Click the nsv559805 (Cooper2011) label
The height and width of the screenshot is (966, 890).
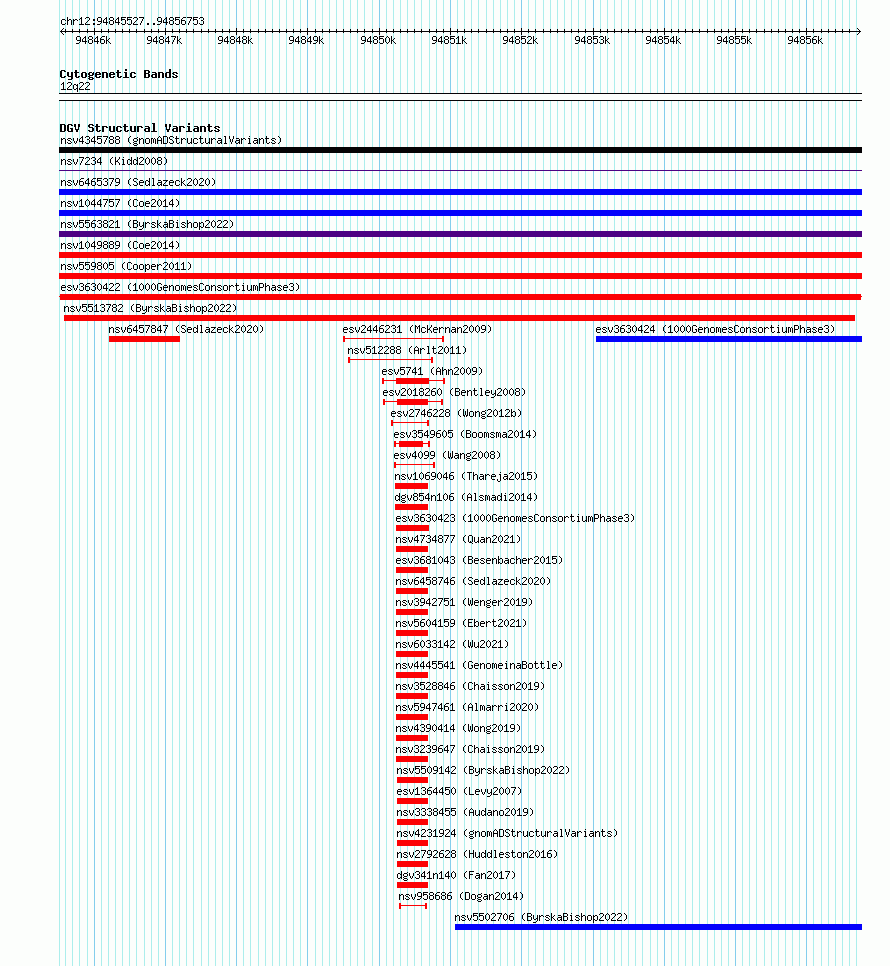[126, 266]
